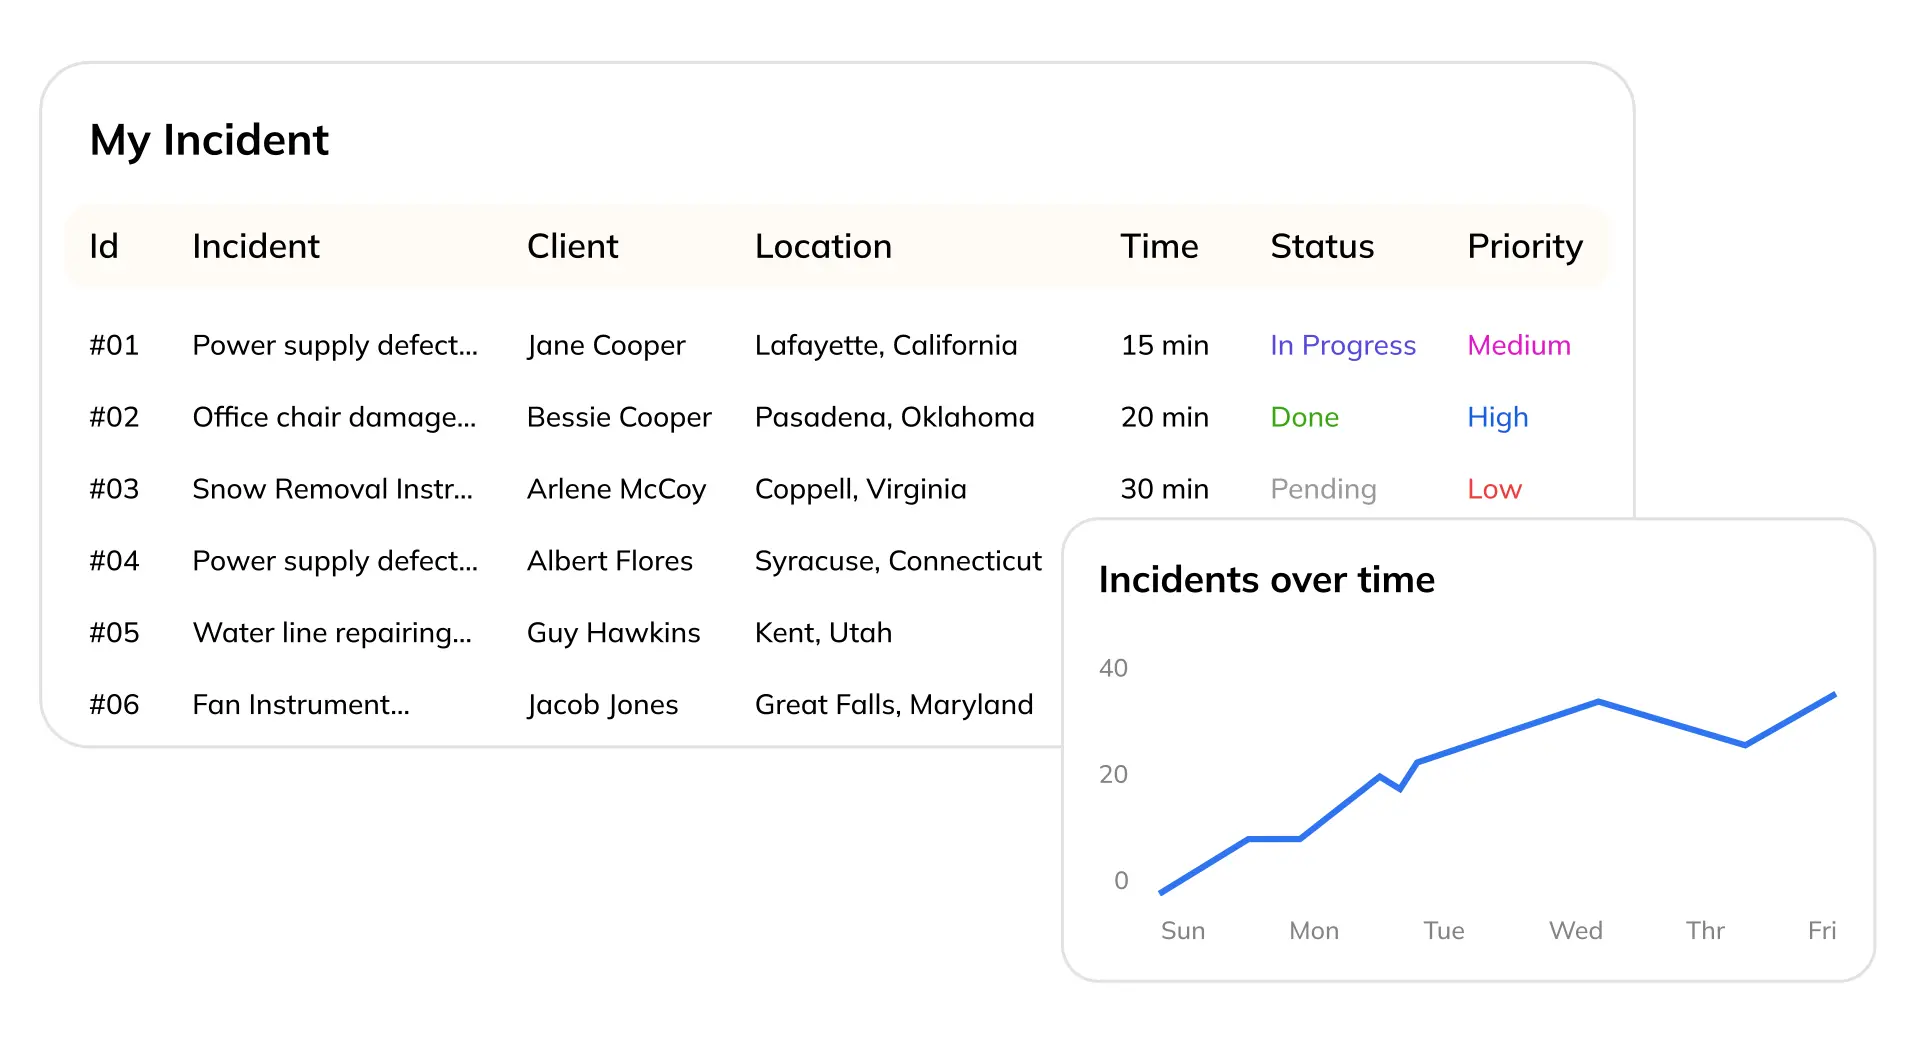
Task: Click the Priority column header
Action: tap(1525, 247)
